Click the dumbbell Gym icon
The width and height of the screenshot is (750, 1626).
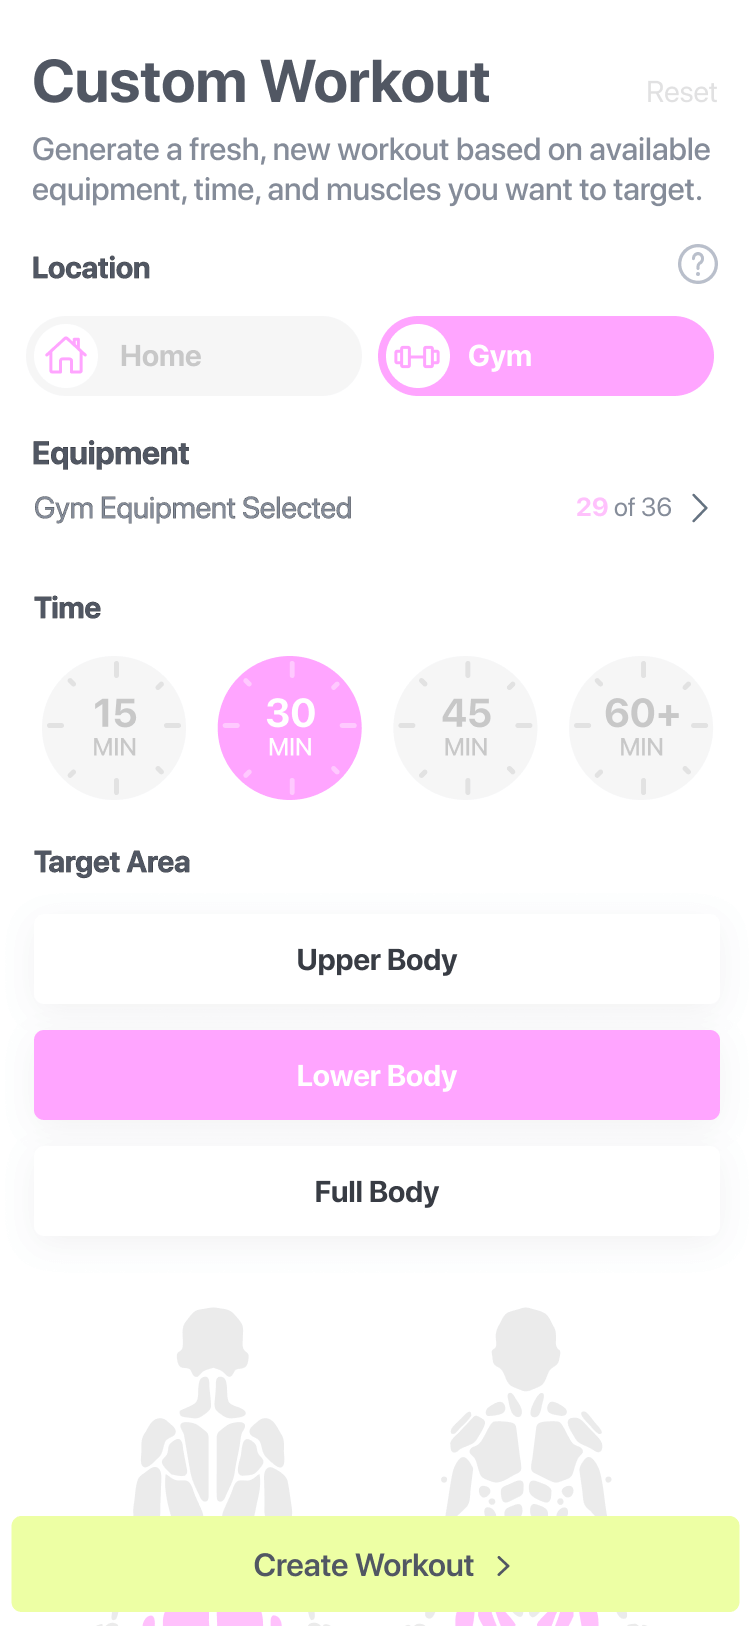[x=417, y=356]
